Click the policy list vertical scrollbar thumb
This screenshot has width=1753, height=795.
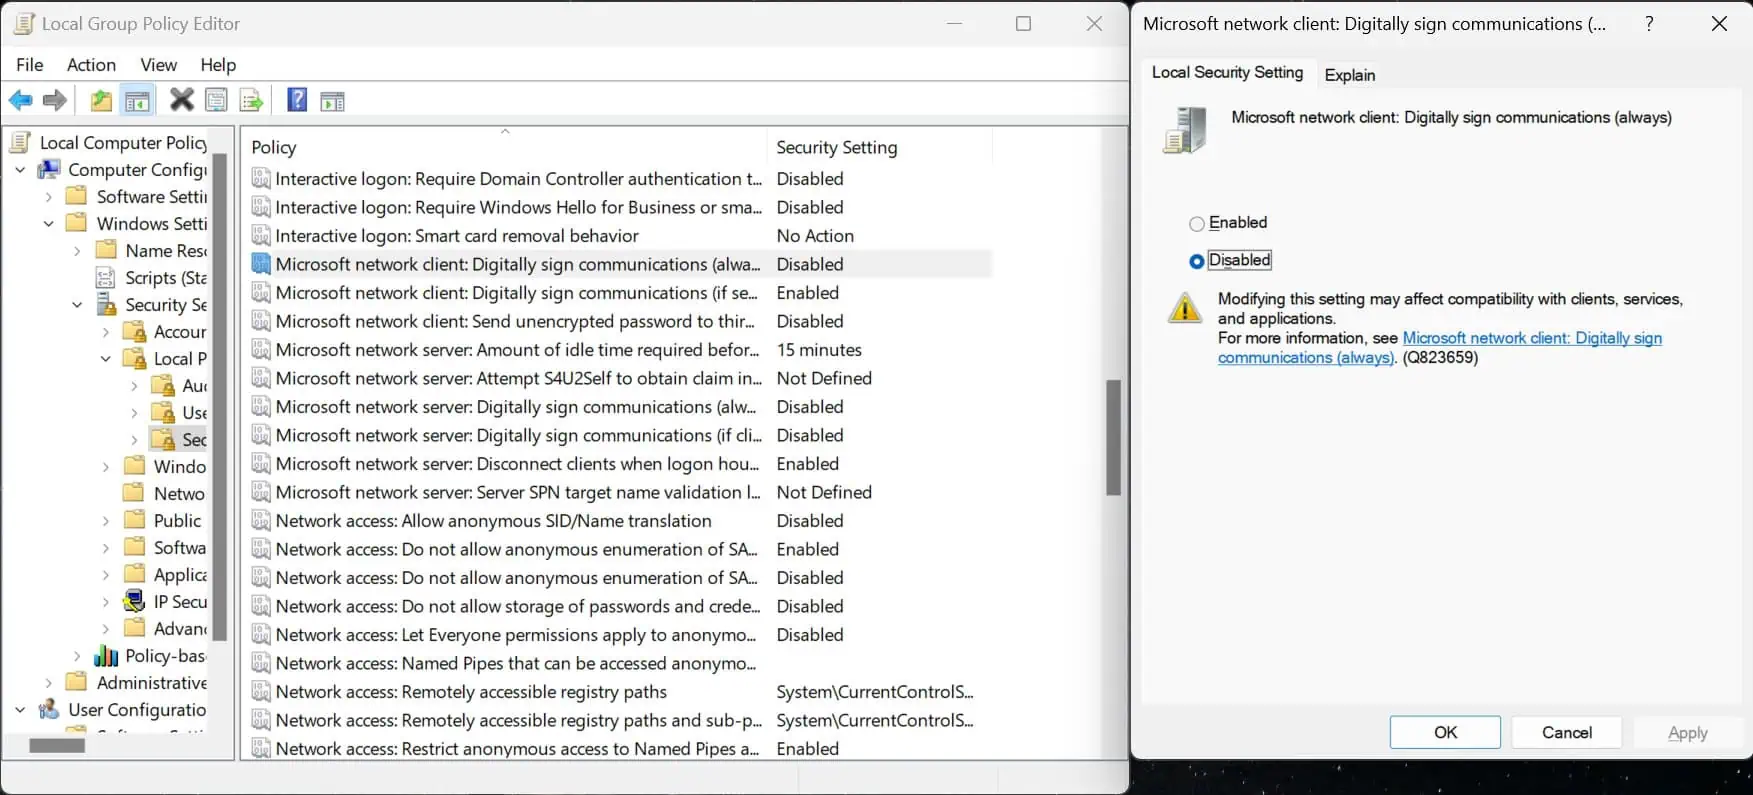pyautogui.click(x=1113, y=437)
